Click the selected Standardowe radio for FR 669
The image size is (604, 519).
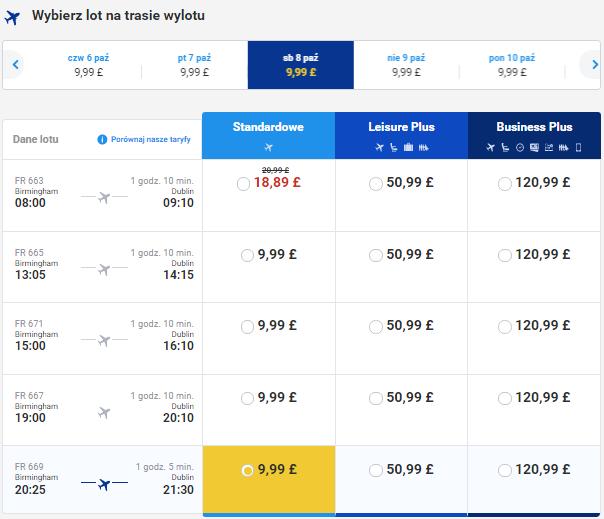[247, 470]
